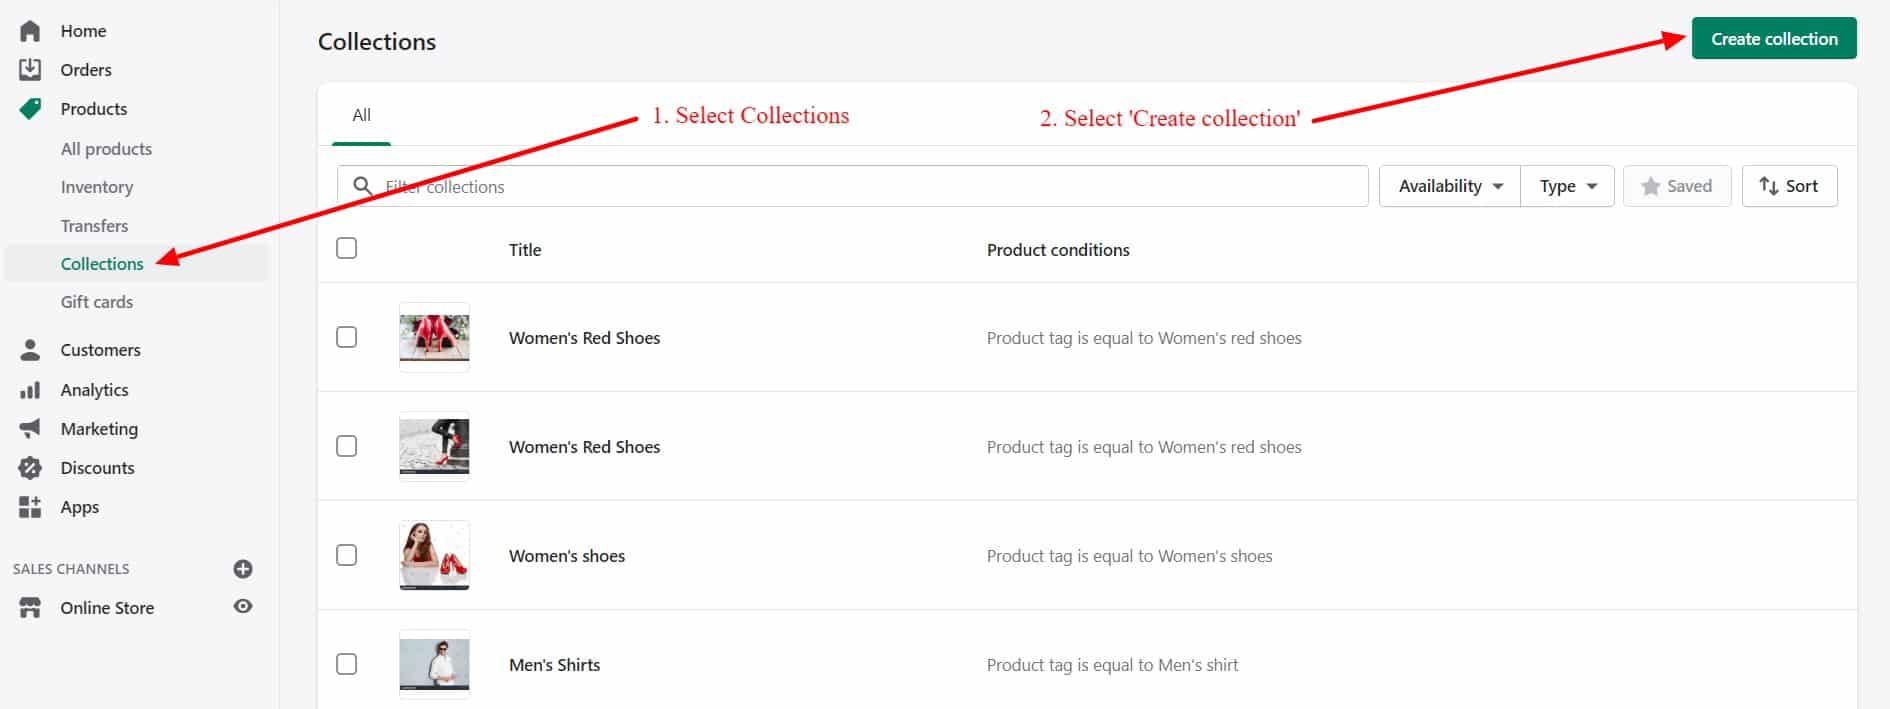Click the Home house icon in sidebar
The image size is (1890, 709).
click(x=30, y=31)
